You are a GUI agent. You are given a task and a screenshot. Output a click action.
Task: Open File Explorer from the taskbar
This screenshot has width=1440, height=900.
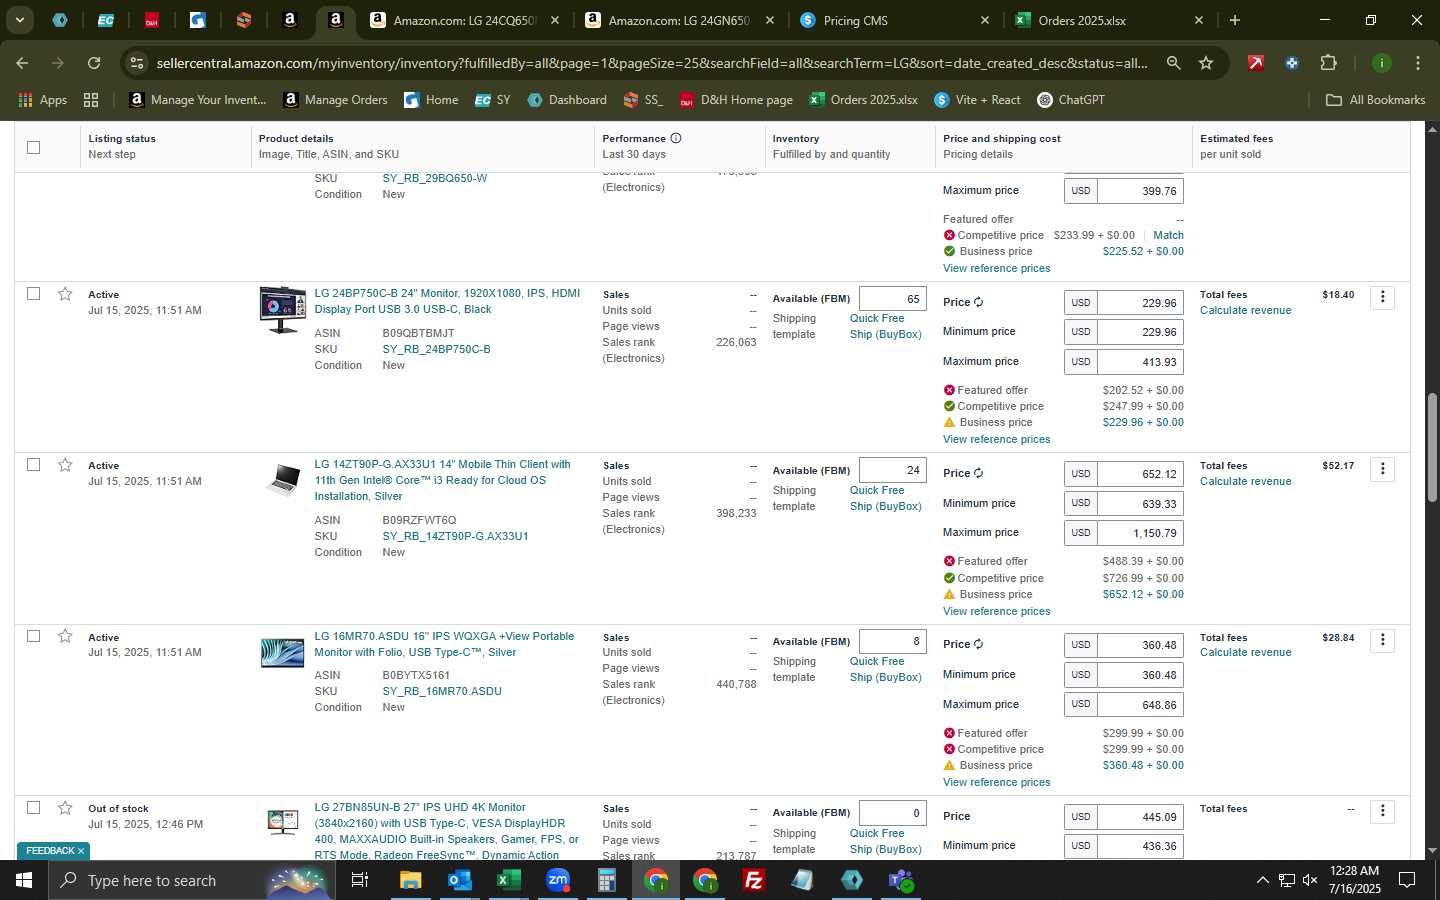(x=410, y=880)
